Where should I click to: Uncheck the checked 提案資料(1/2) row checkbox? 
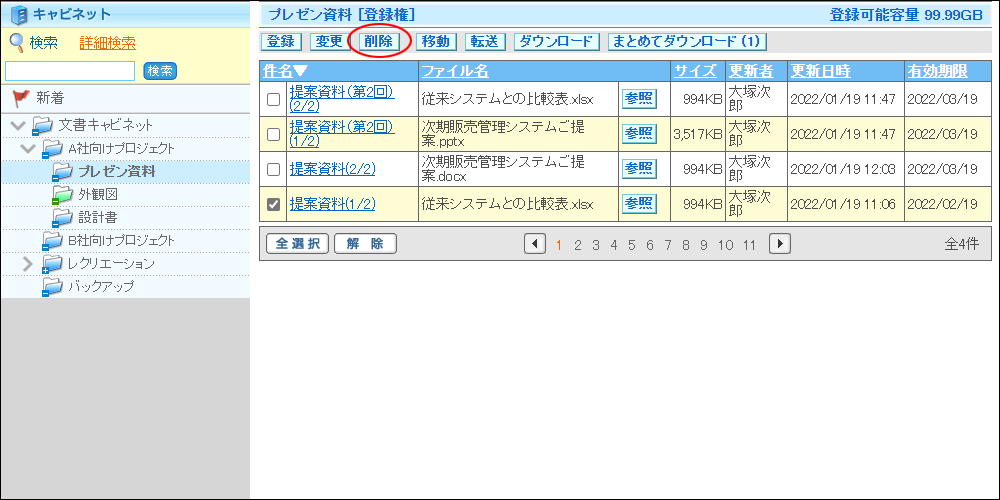point(273,204)
